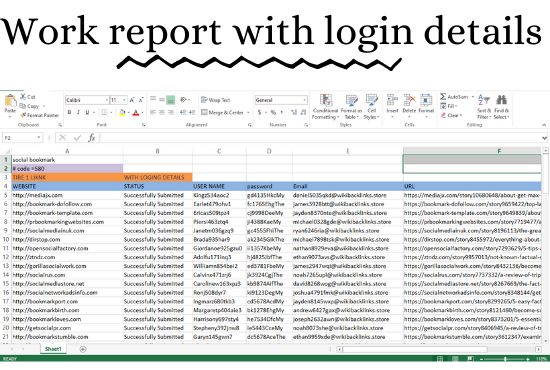Click Delete cells button
Screen dimensions: 550x370
(409, 105)
